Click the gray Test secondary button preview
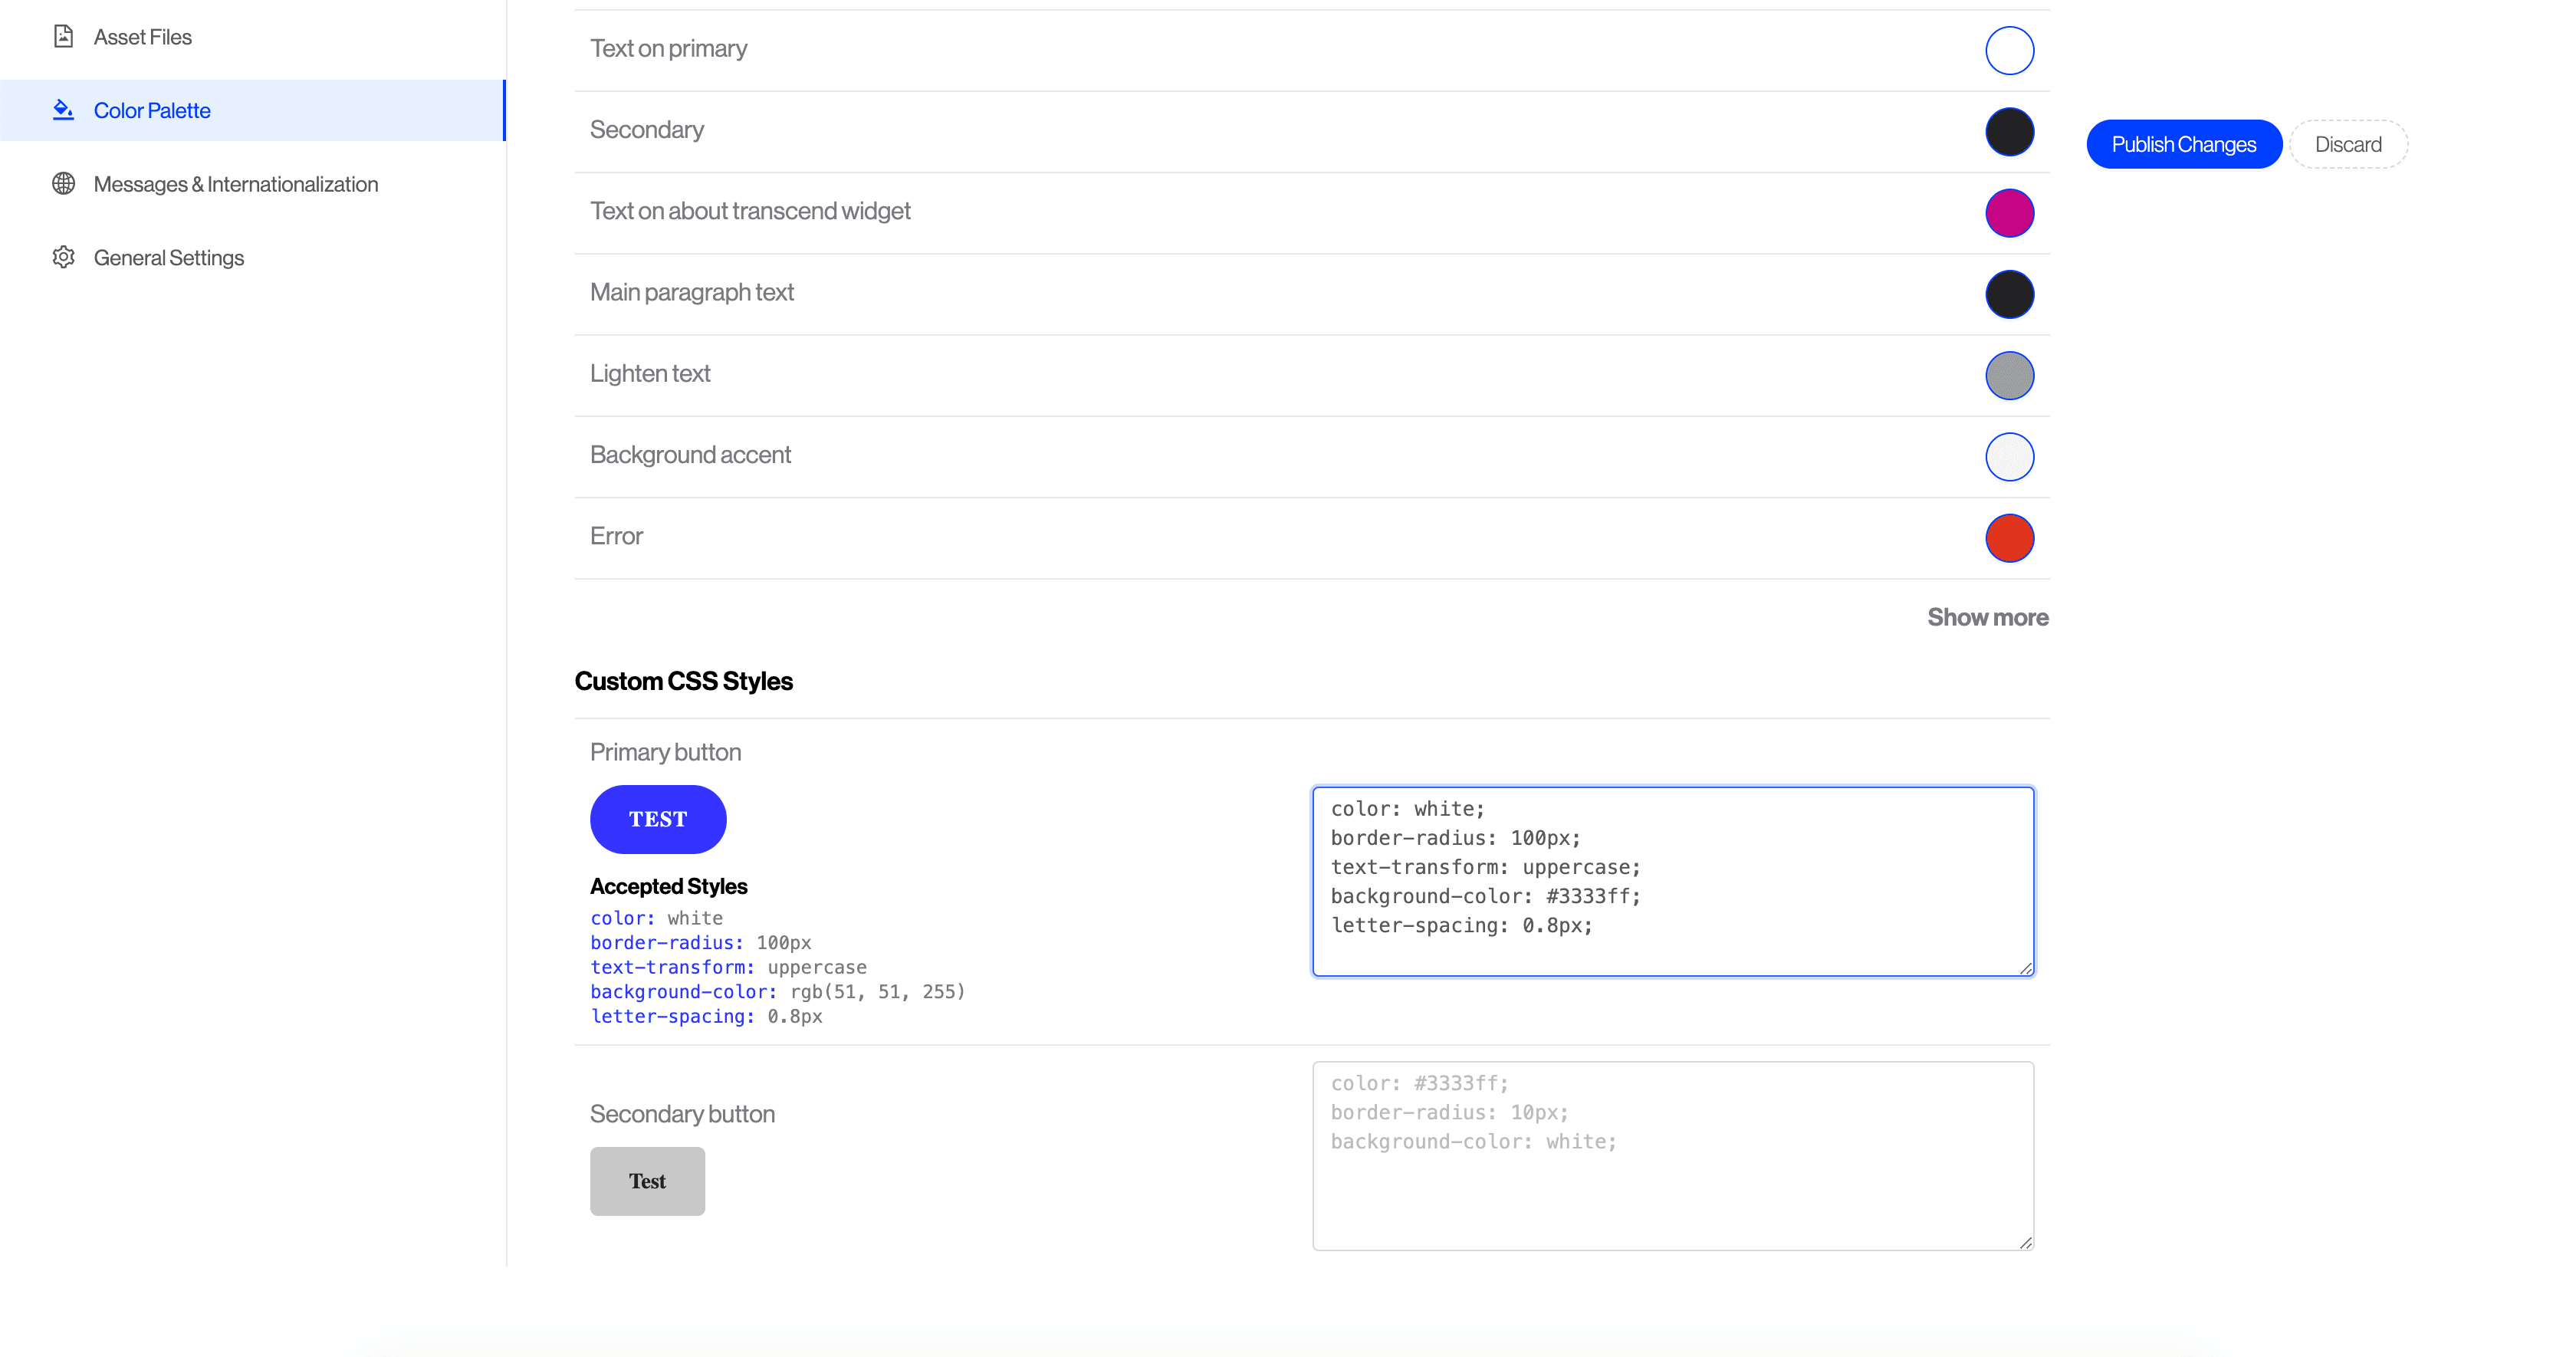Image resolution: width=2576 pixels, height=1357 pixels. [647, 1181]
